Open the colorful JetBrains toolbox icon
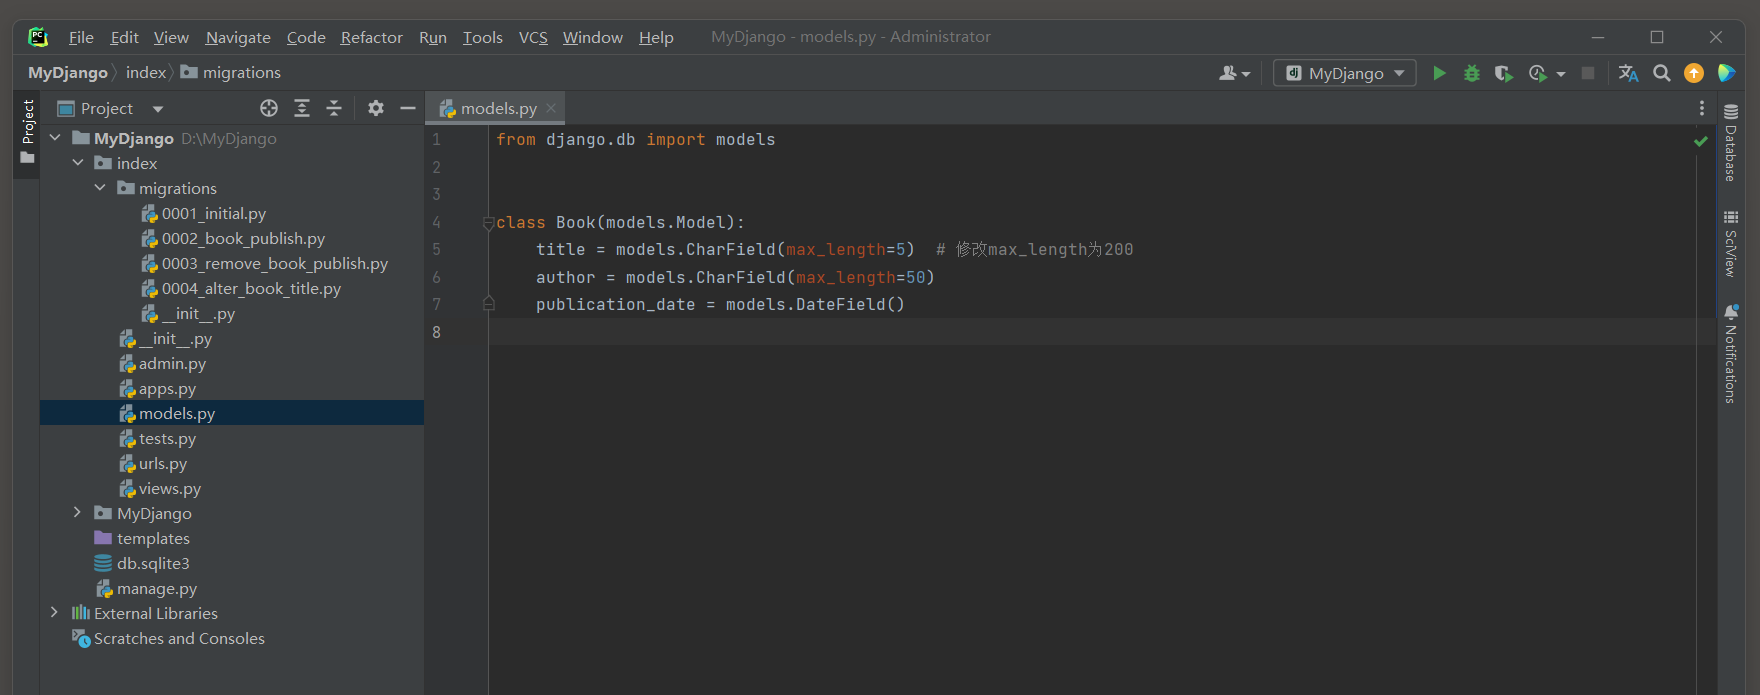Viewport: 1760px width, 695px height. point(1726,73)
